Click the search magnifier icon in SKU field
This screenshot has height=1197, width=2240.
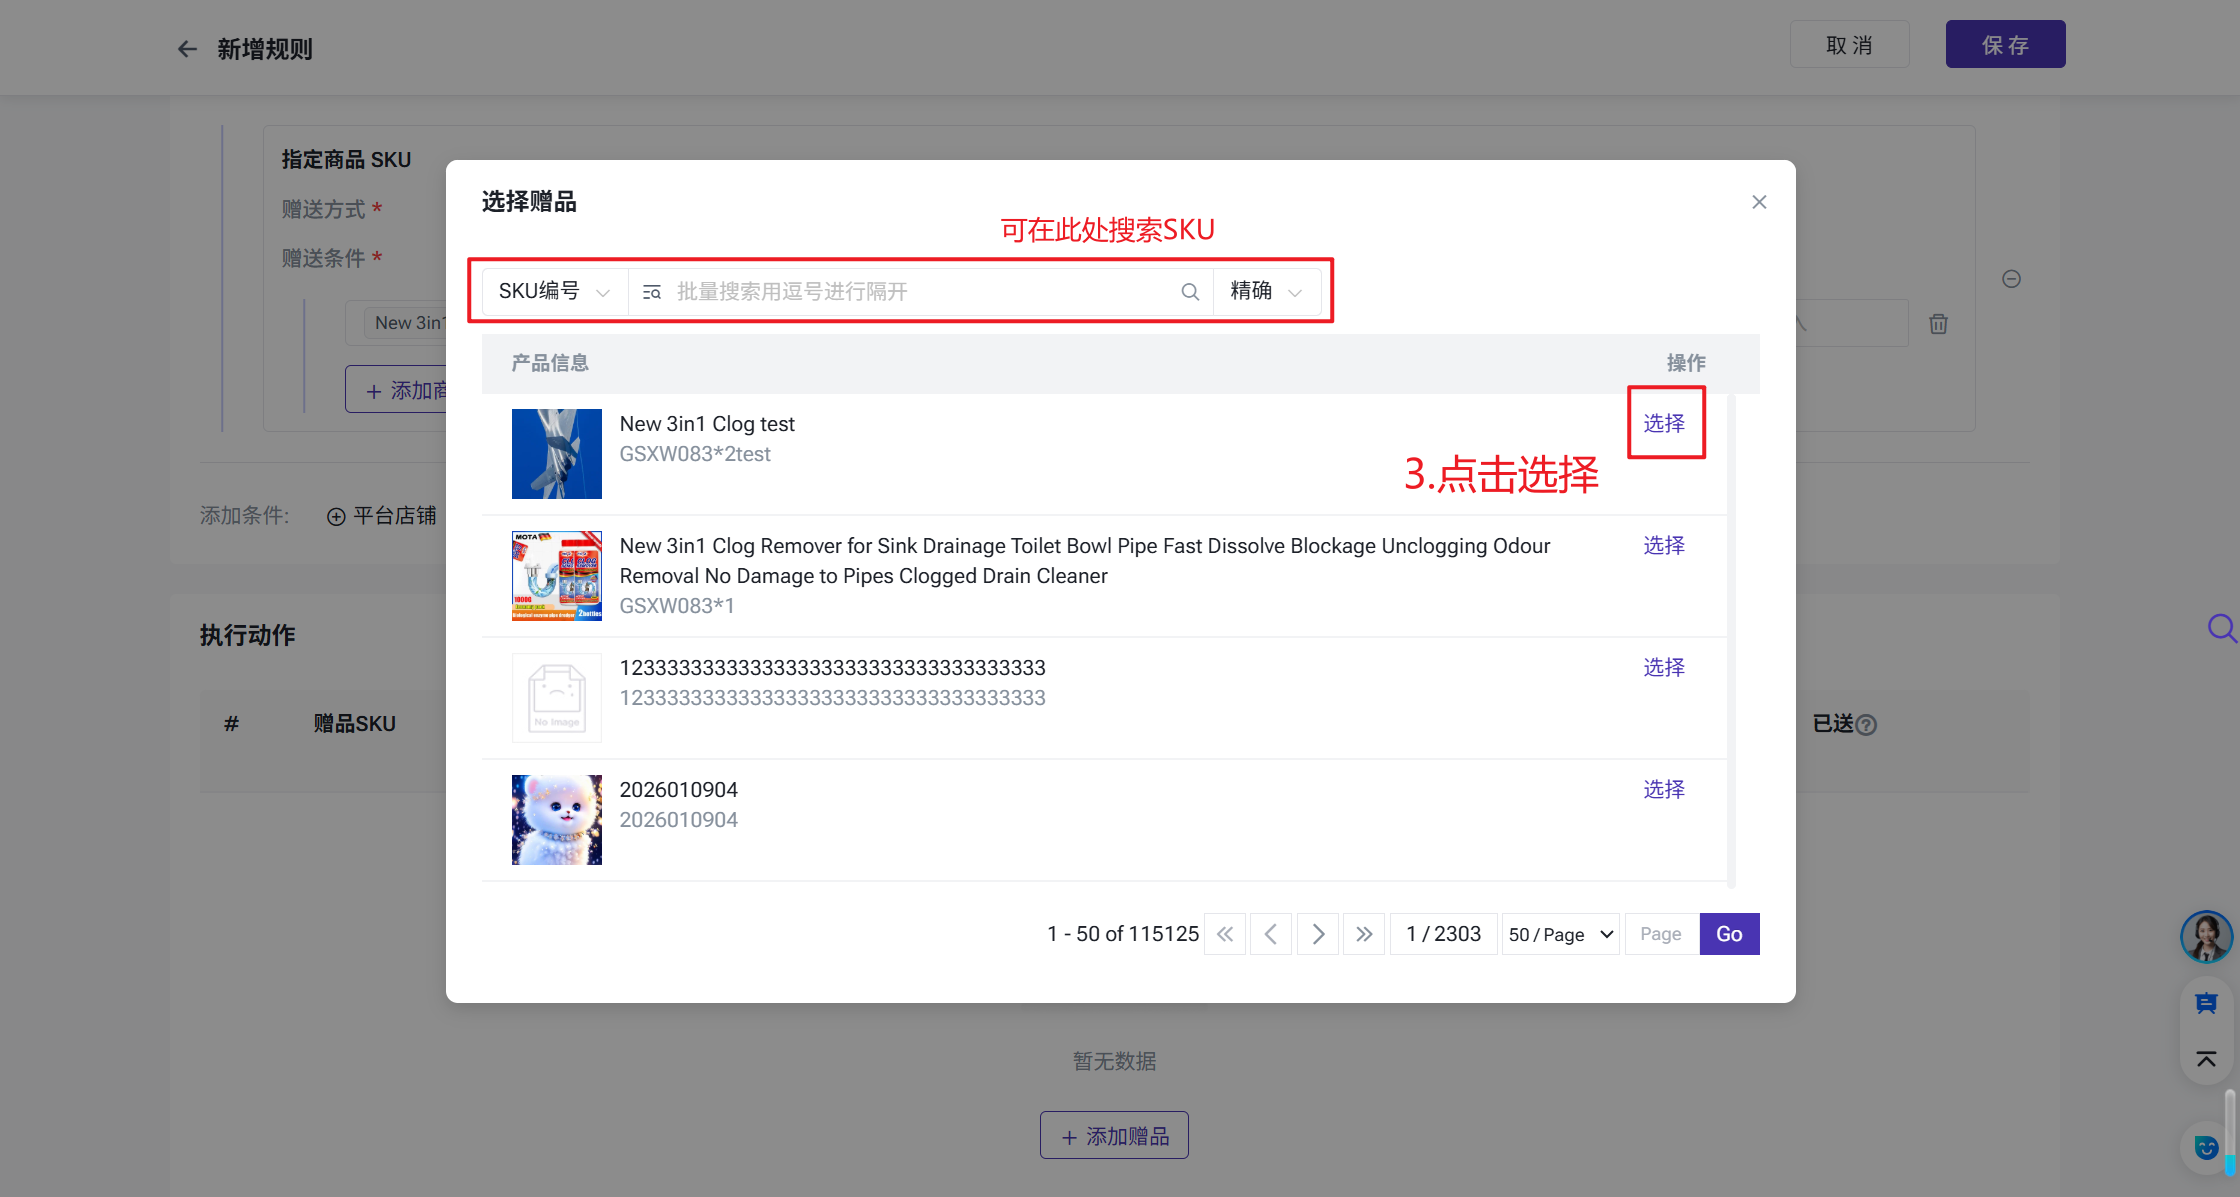coord(1190,292)
